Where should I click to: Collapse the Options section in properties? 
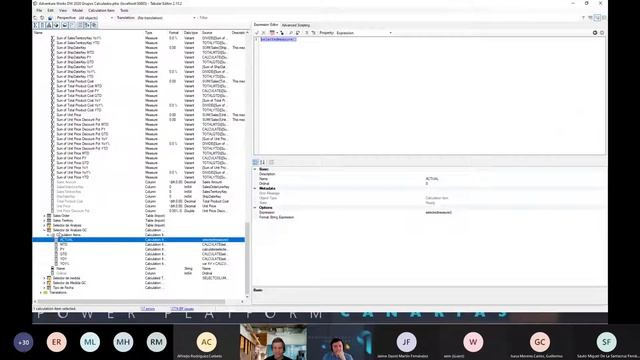click(x=255, y=208)
